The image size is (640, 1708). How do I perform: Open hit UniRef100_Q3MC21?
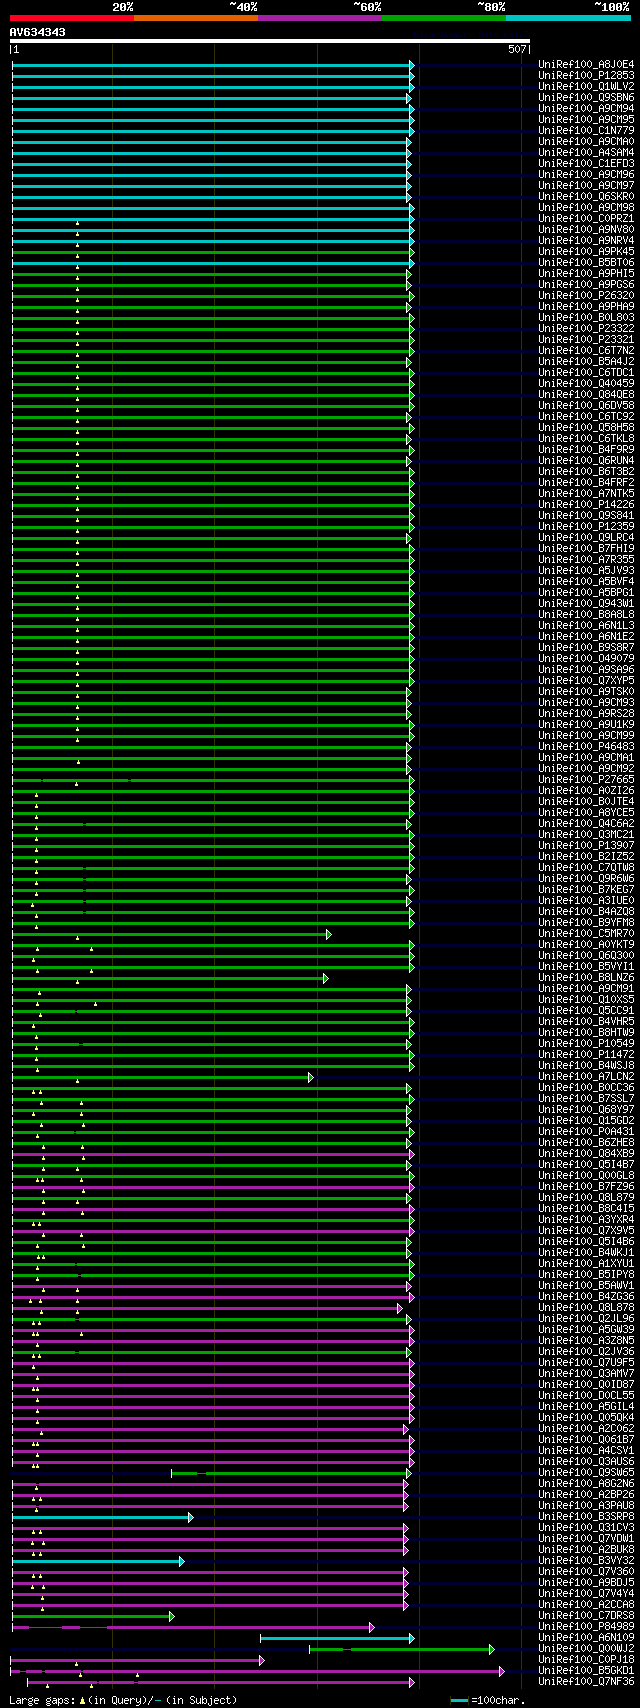tap(586, 834)
